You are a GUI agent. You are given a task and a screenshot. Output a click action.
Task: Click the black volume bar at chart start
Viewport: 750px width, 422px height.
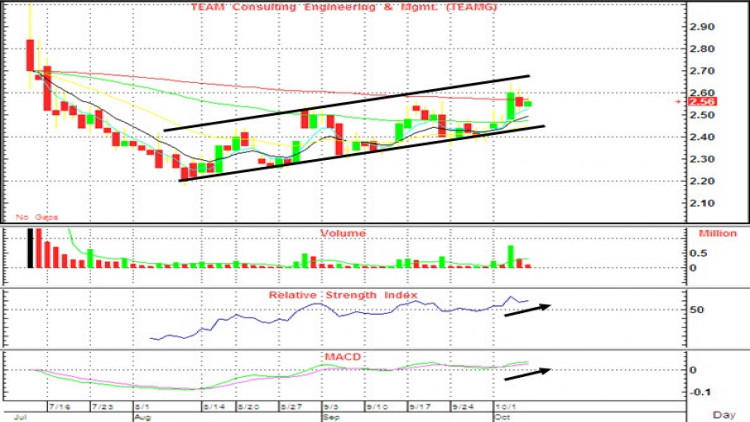(x=30, y=248)
